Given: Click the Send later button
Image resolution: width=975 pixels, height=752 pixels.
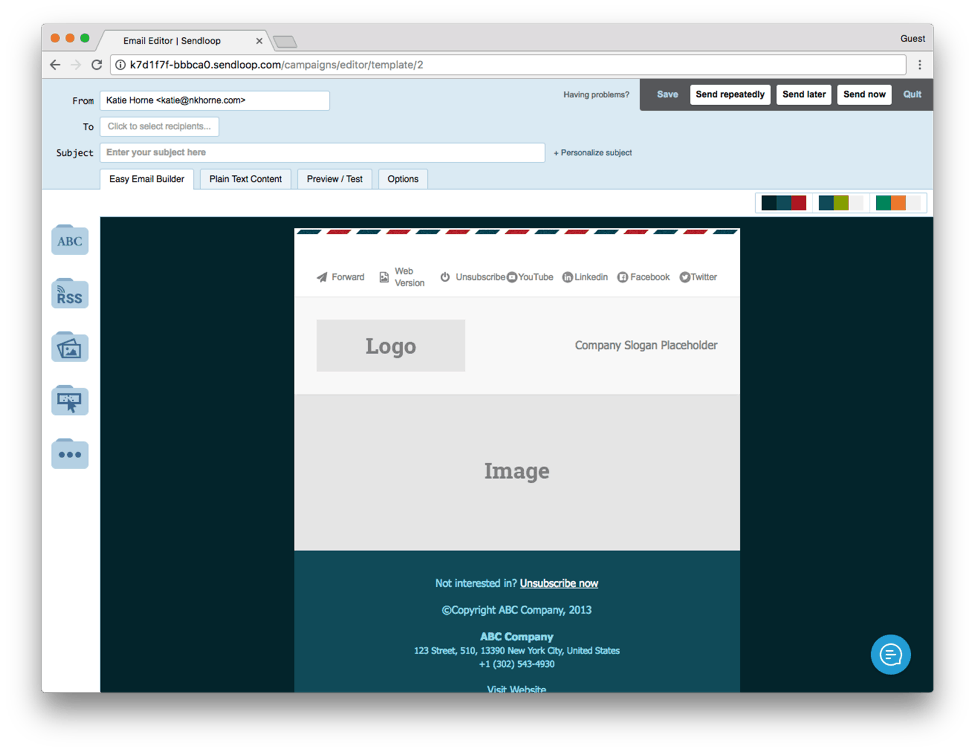Looking at the screenshot, I should [x=803, y=95].
